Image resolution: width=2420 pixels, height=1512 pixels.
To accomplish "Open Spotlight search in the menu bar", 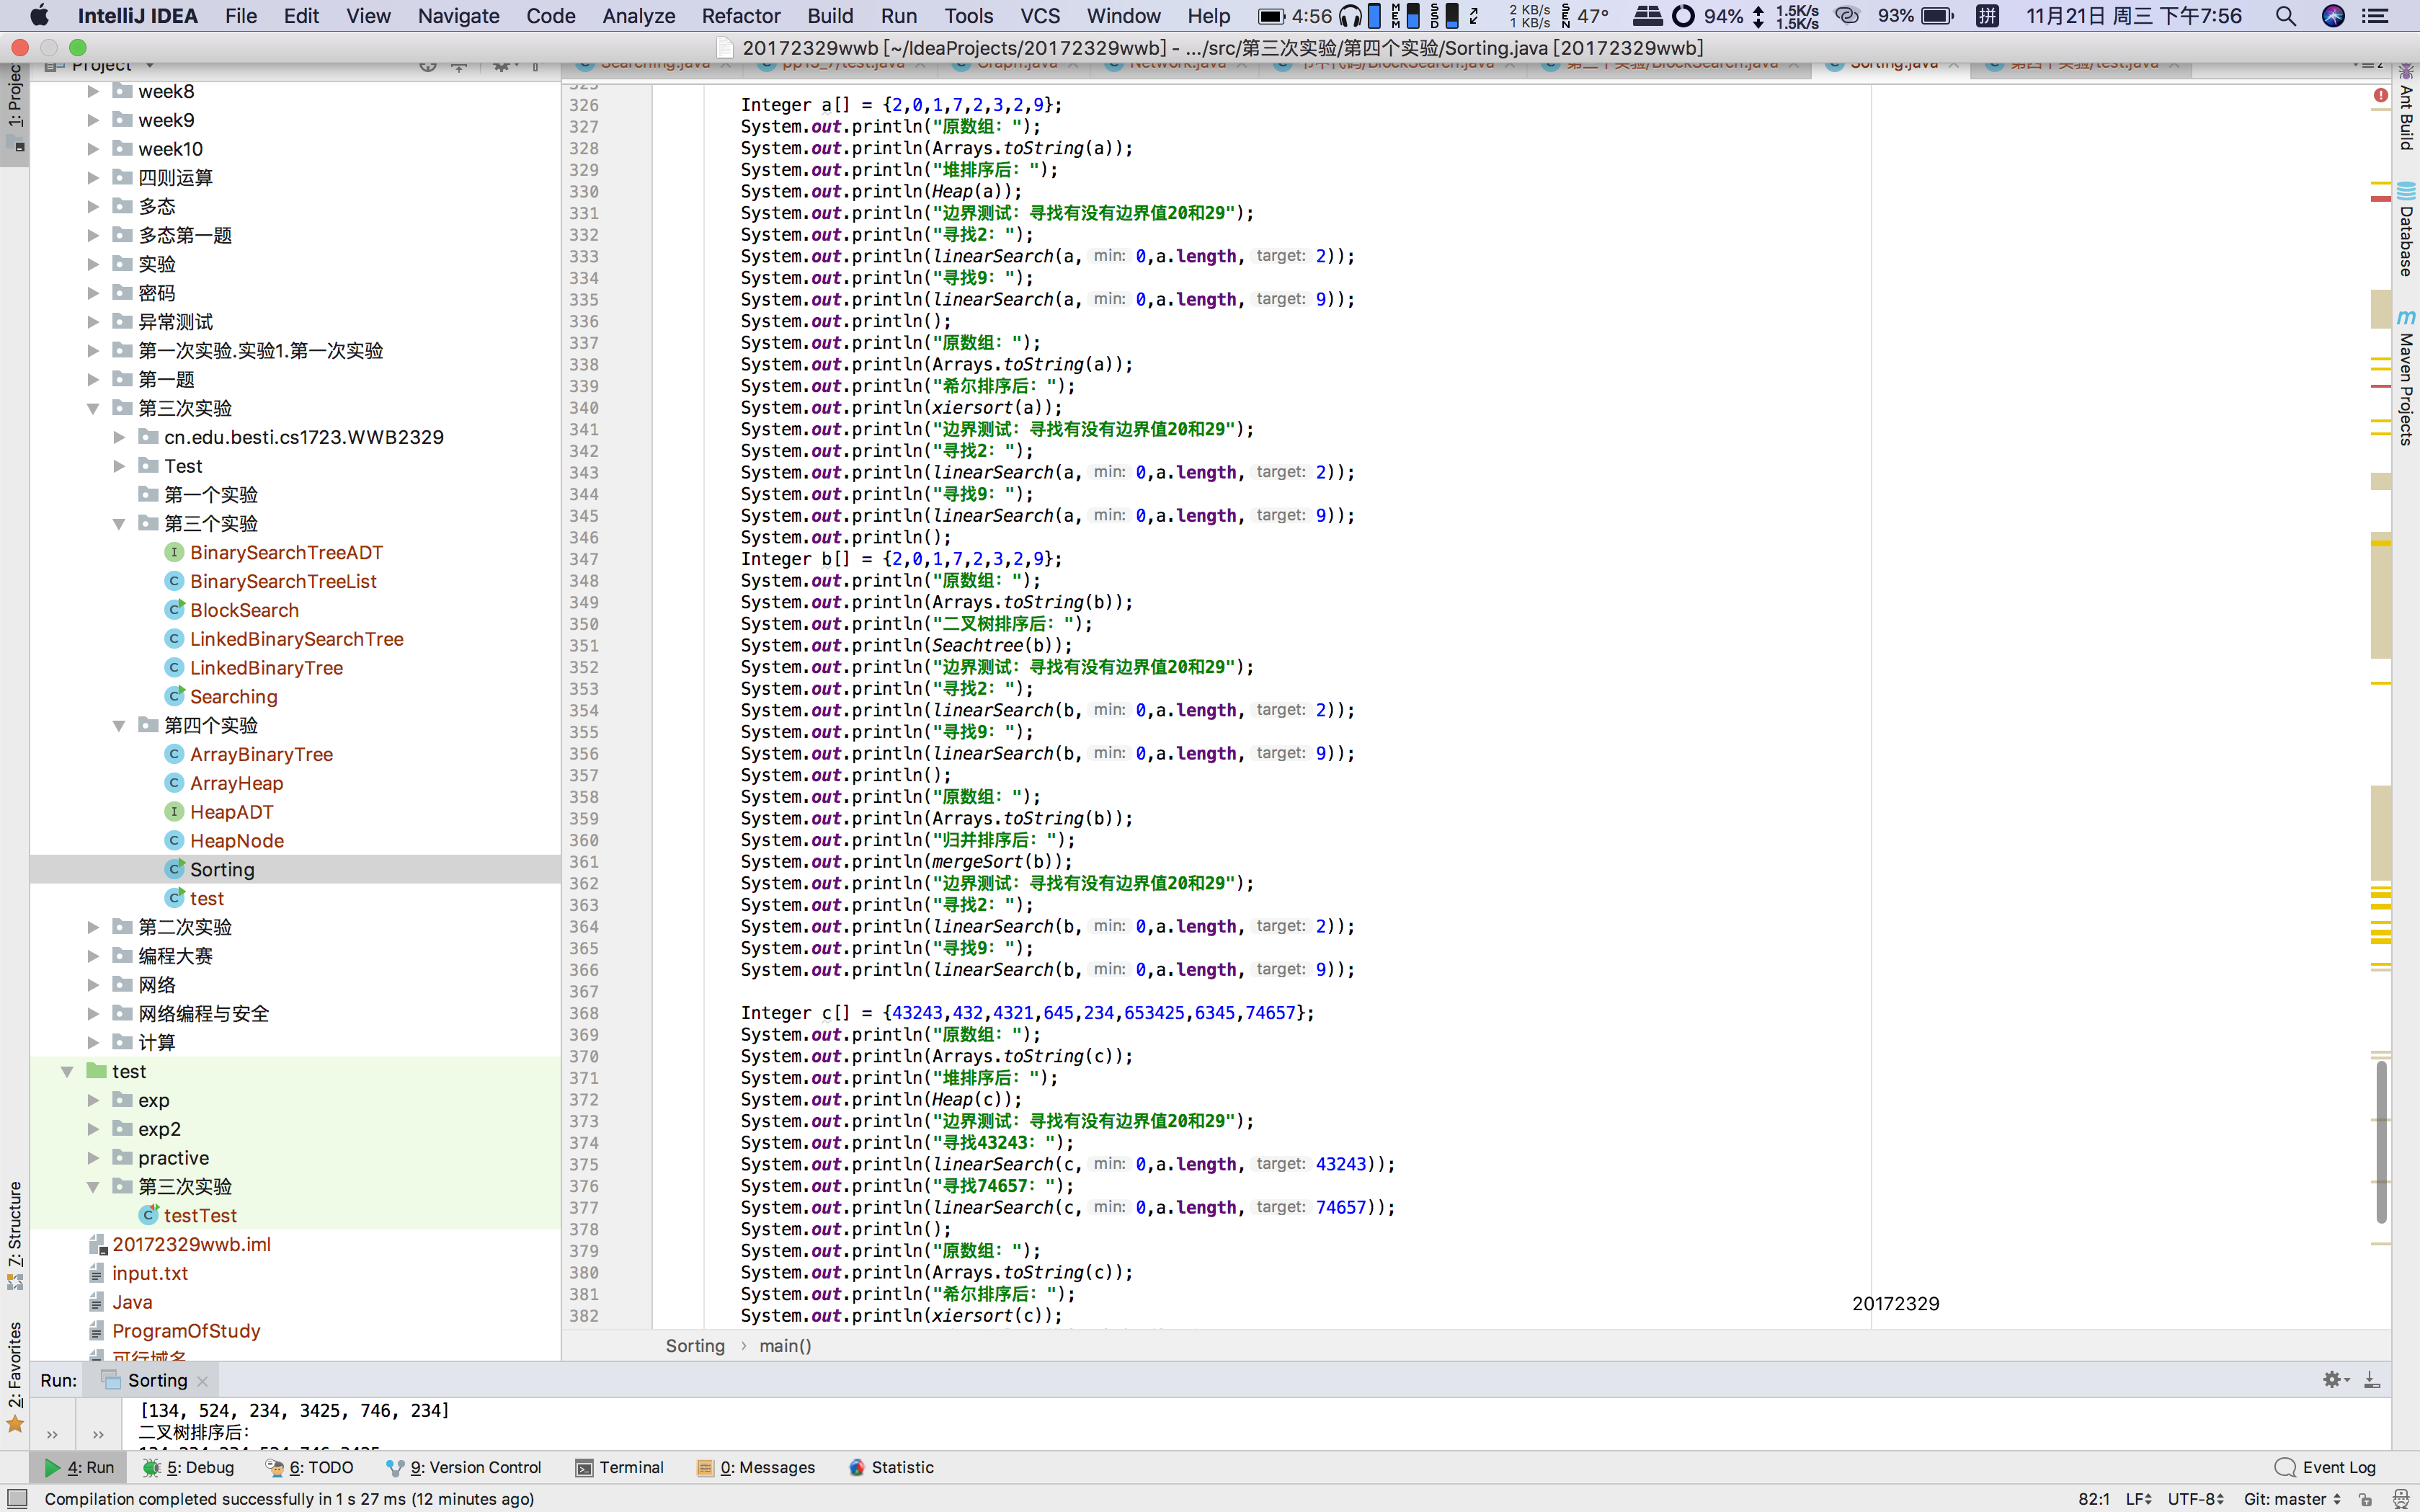I will click(2285, 15).
